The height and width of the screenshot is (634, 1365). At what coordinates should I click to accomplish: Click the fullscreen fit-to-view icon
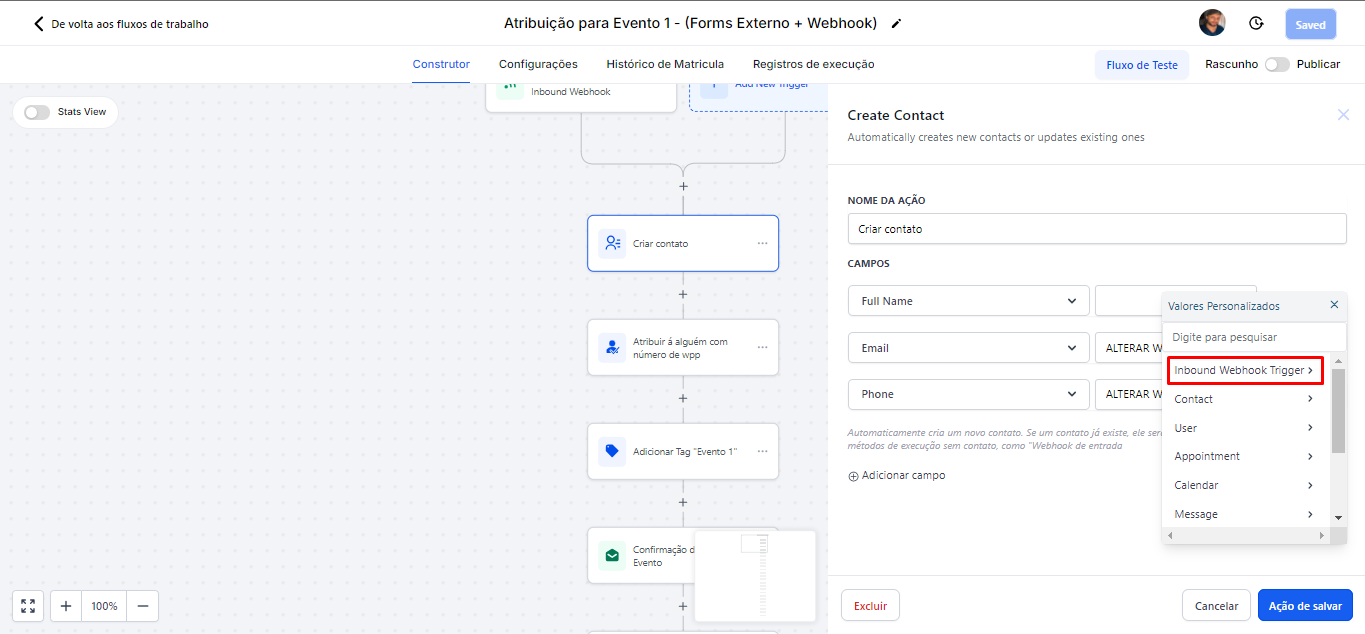coord(28,606)
